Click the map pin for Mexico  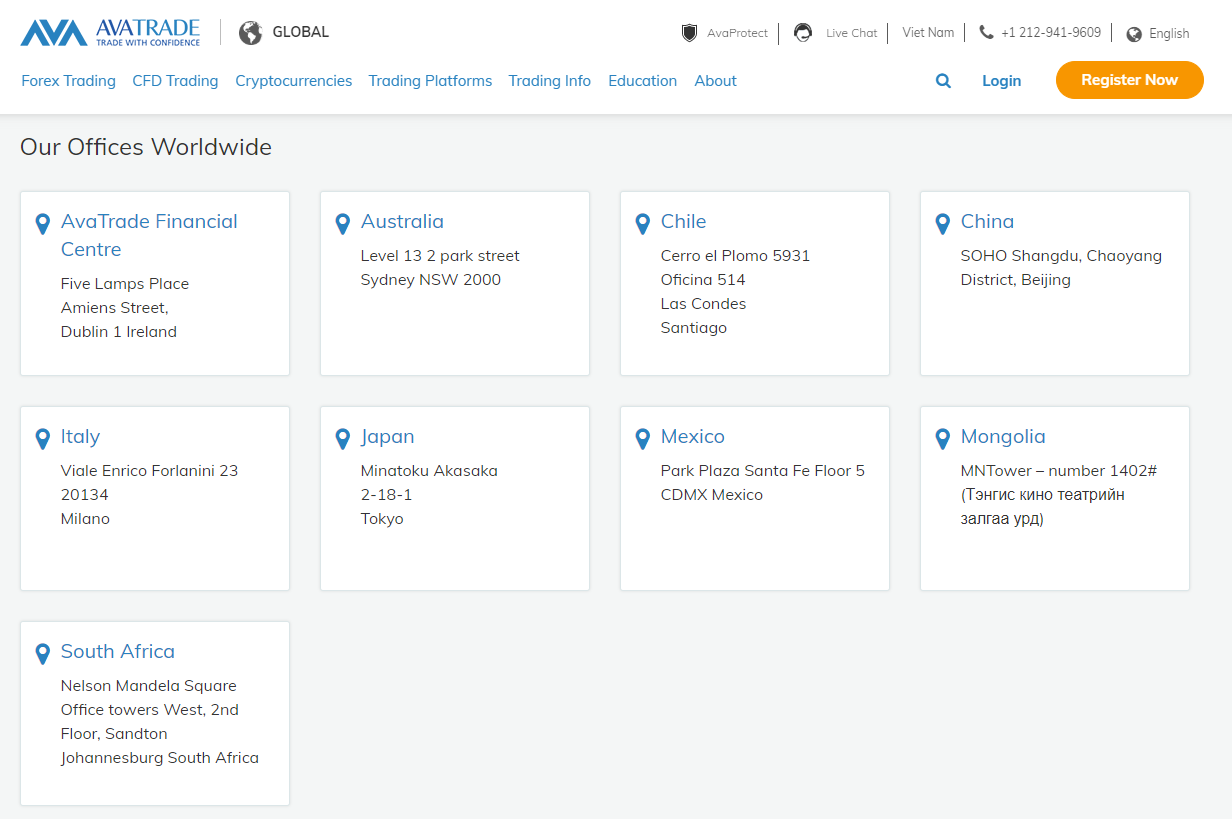642,439
